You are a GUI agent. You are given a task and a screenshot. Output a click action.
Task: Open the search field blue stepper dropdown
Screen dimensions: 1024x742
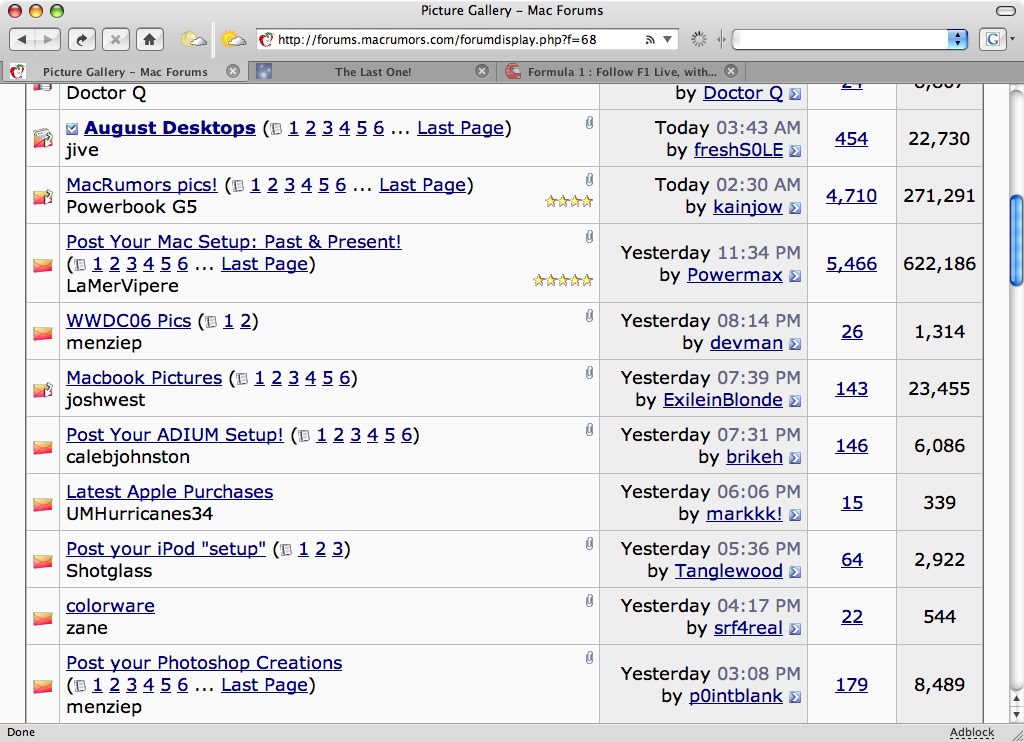[957, 39]
